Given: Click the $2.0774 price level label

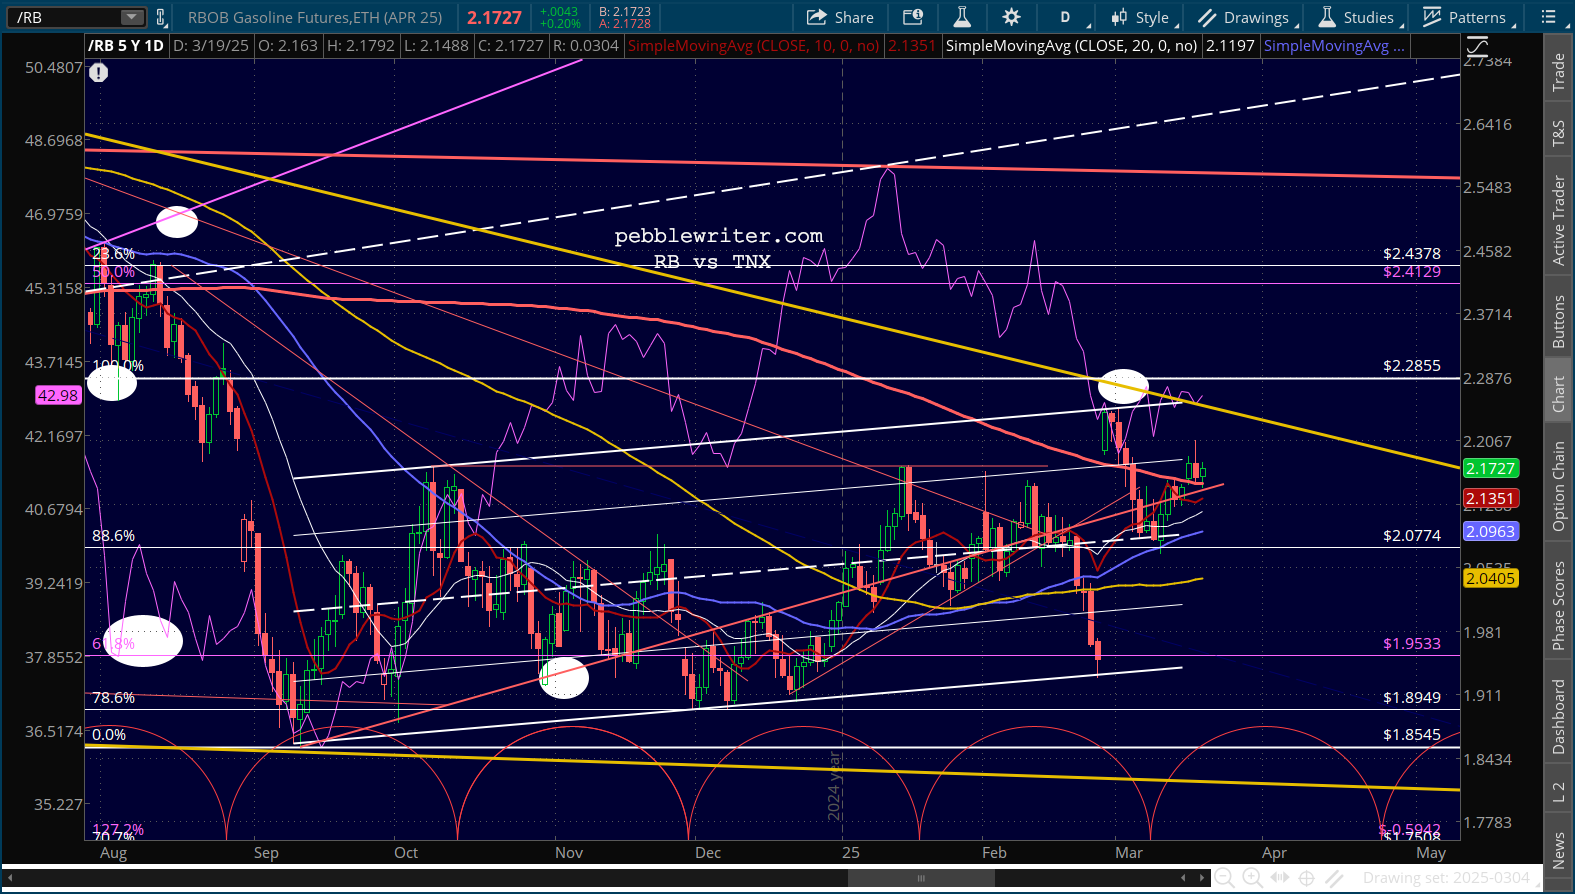Looking at the screenshot, I should [1412, 536].
